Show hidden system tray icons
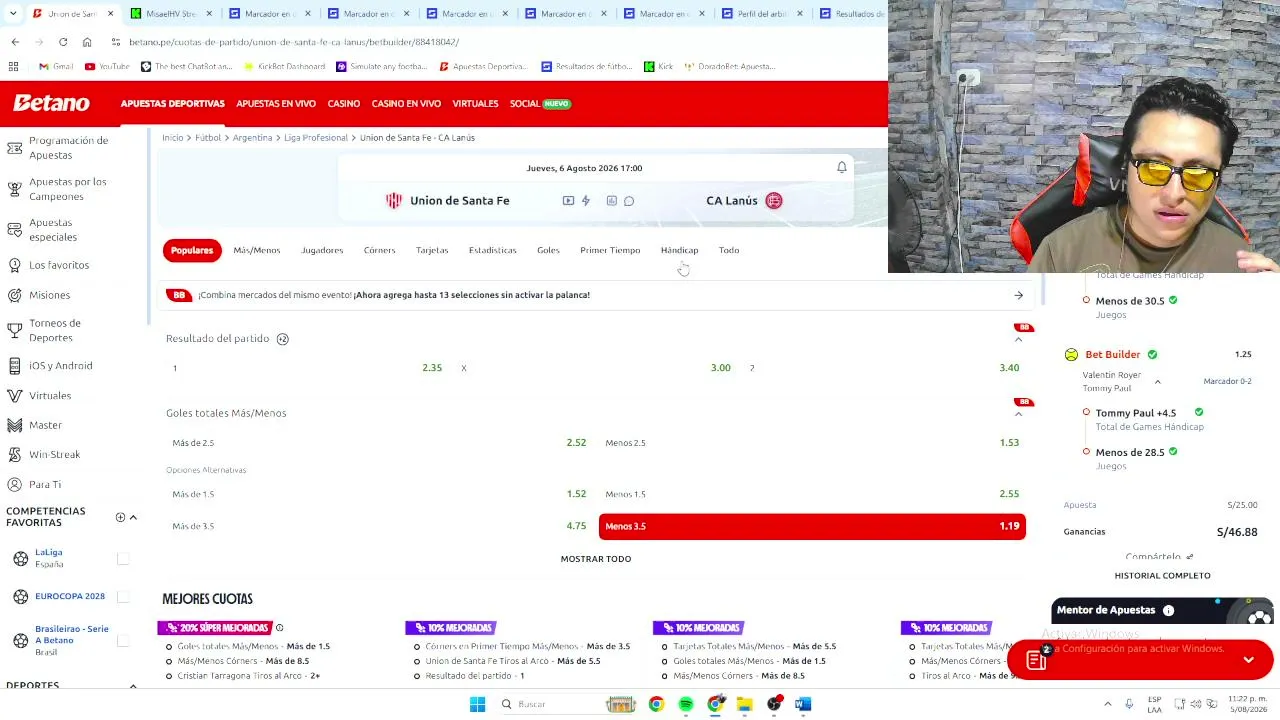This screenshot has width=1280, height=720. click(x=1107, y=704)
